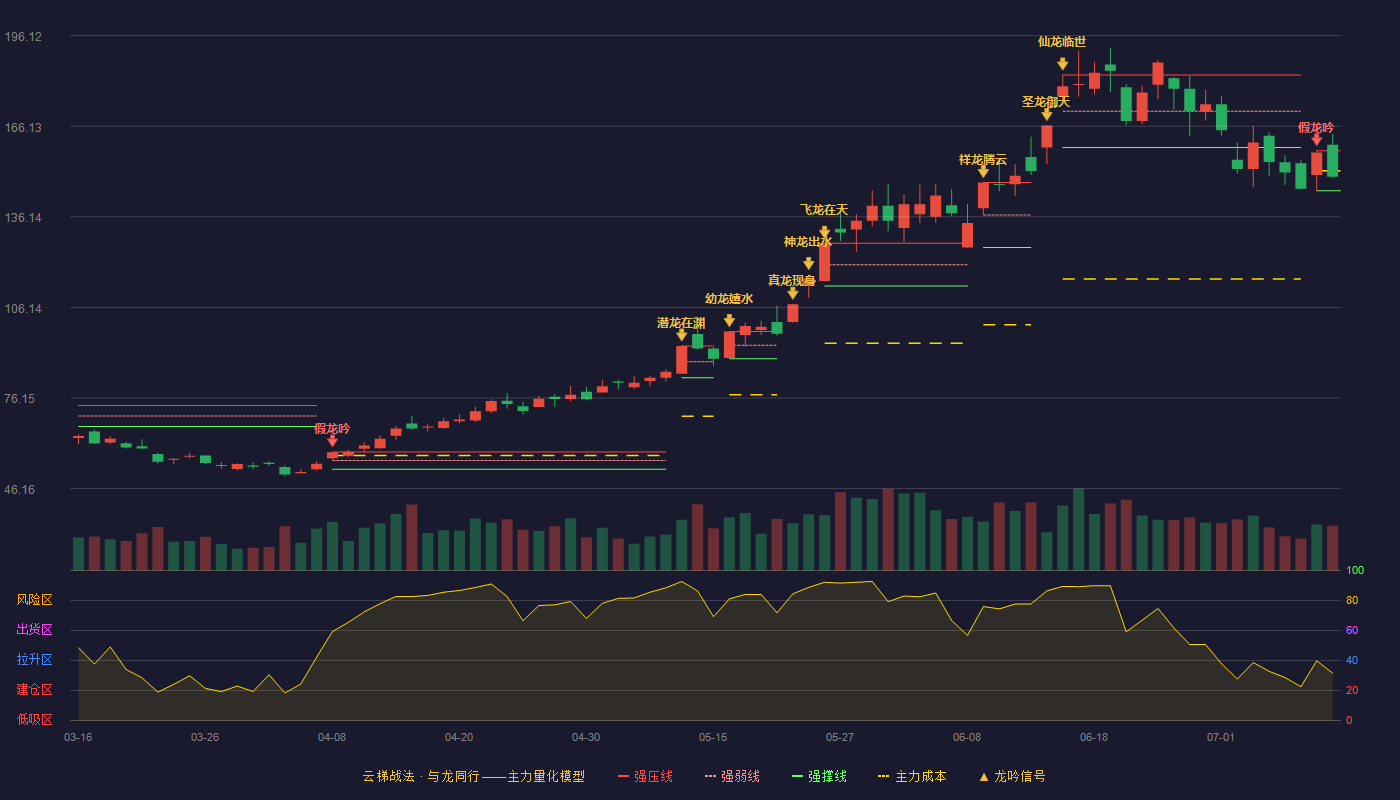Click the 04-30 date axis label
1400x800 pixels.
(586, 737)
